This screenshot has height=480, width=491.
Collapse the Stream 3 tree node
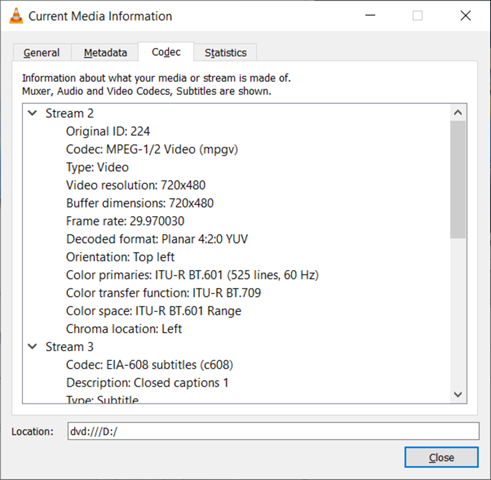(32, 346)
